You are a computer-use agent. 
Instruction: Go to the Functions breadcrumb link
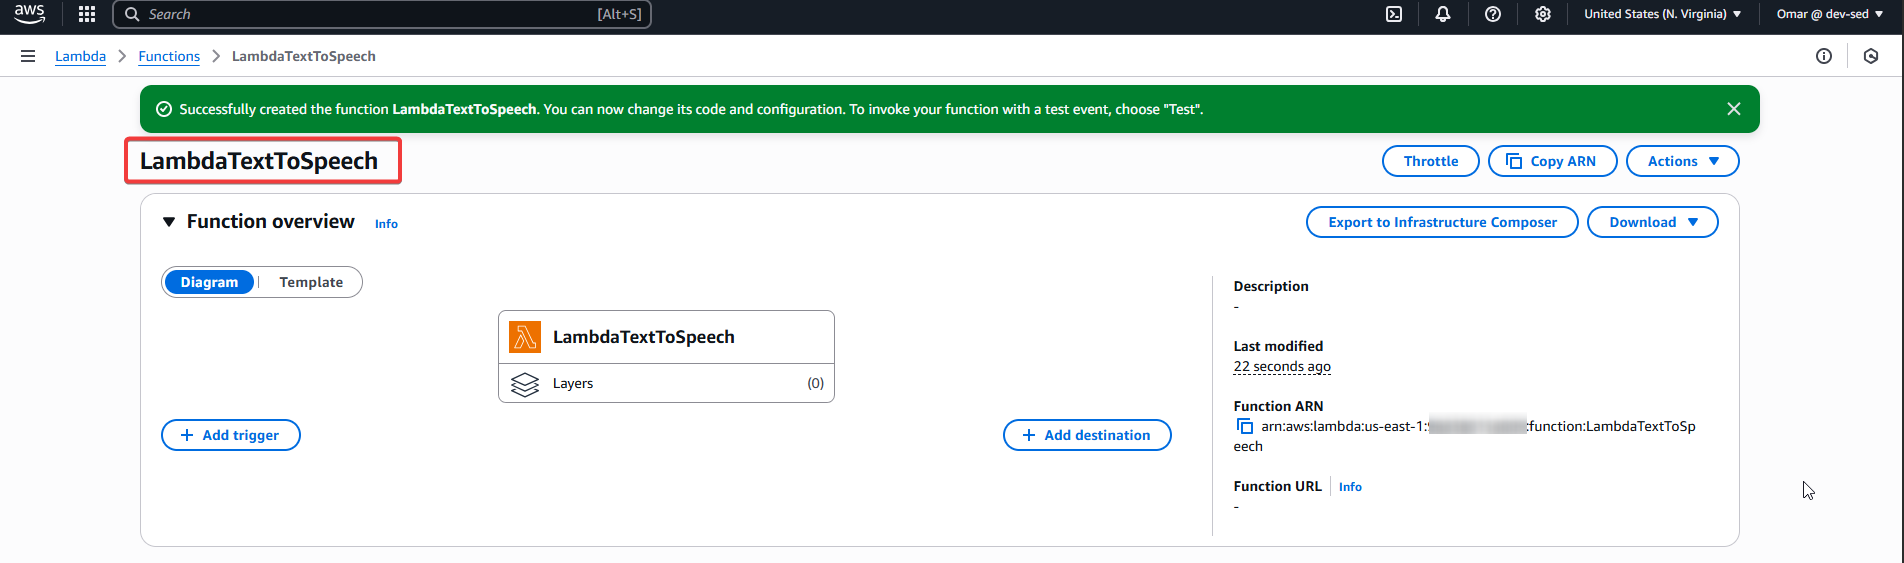(169, 56)
